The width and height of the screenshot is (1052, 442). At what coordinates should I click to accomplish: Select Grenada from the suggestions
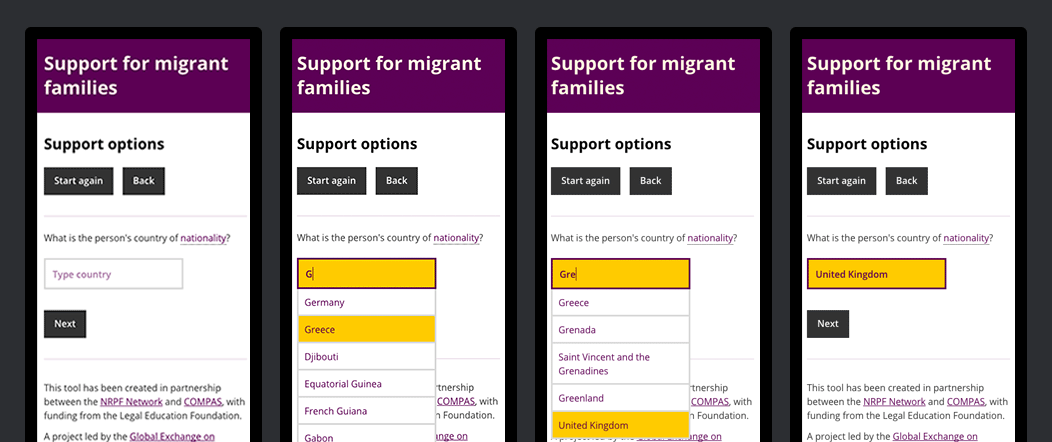click(x=620, y=329)
